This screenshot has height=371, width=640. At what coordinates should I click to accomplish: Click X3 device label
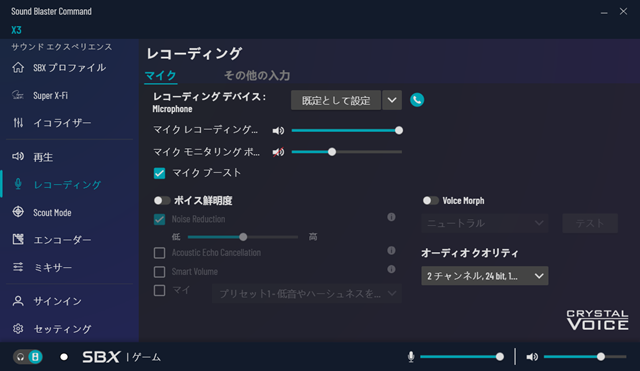click(16, 30)
